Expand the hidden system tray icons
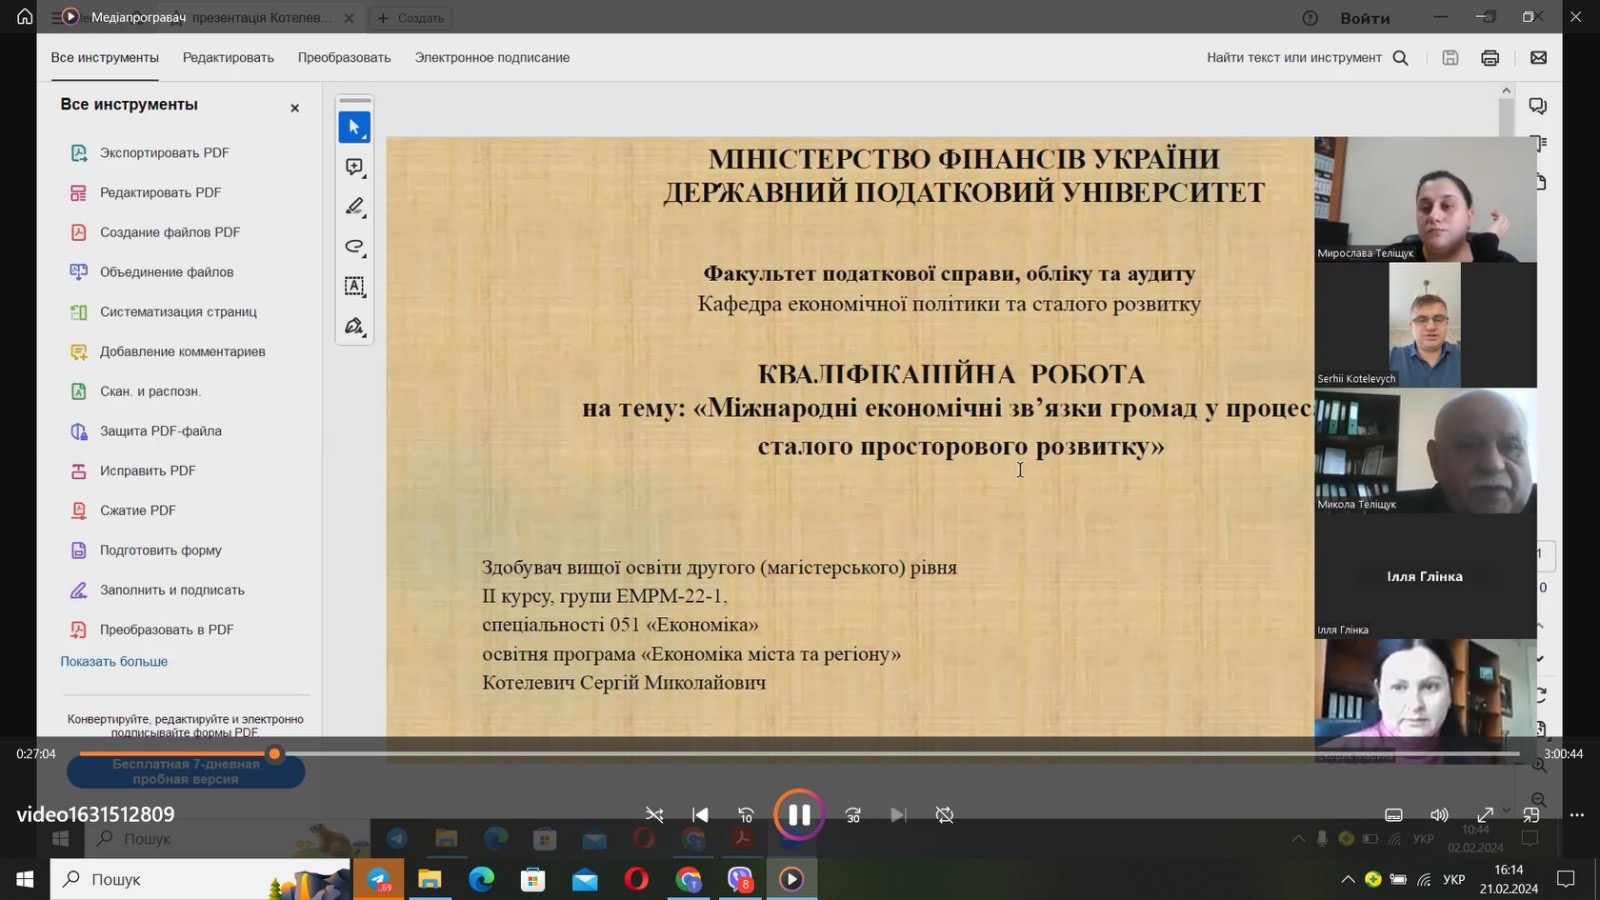The width and height of the screenshot is (1600, 900). pos(1348,879)
